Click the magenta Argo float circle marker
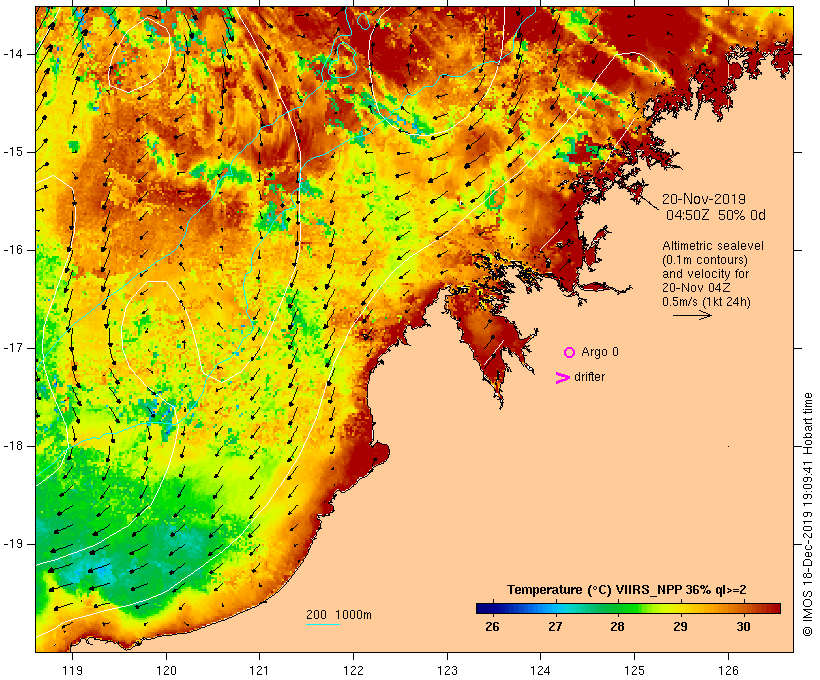The width and height of the screenshot is (820, 680). 570,353
